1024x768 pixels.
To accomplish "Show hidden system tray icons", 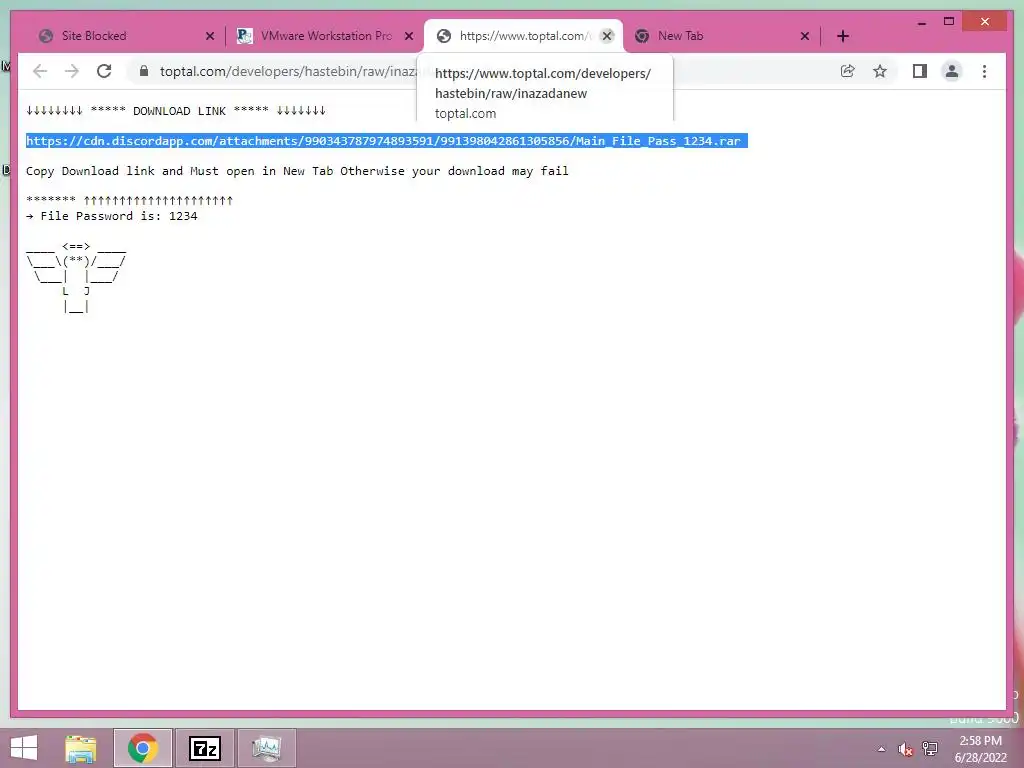I will tap(882, 749).
